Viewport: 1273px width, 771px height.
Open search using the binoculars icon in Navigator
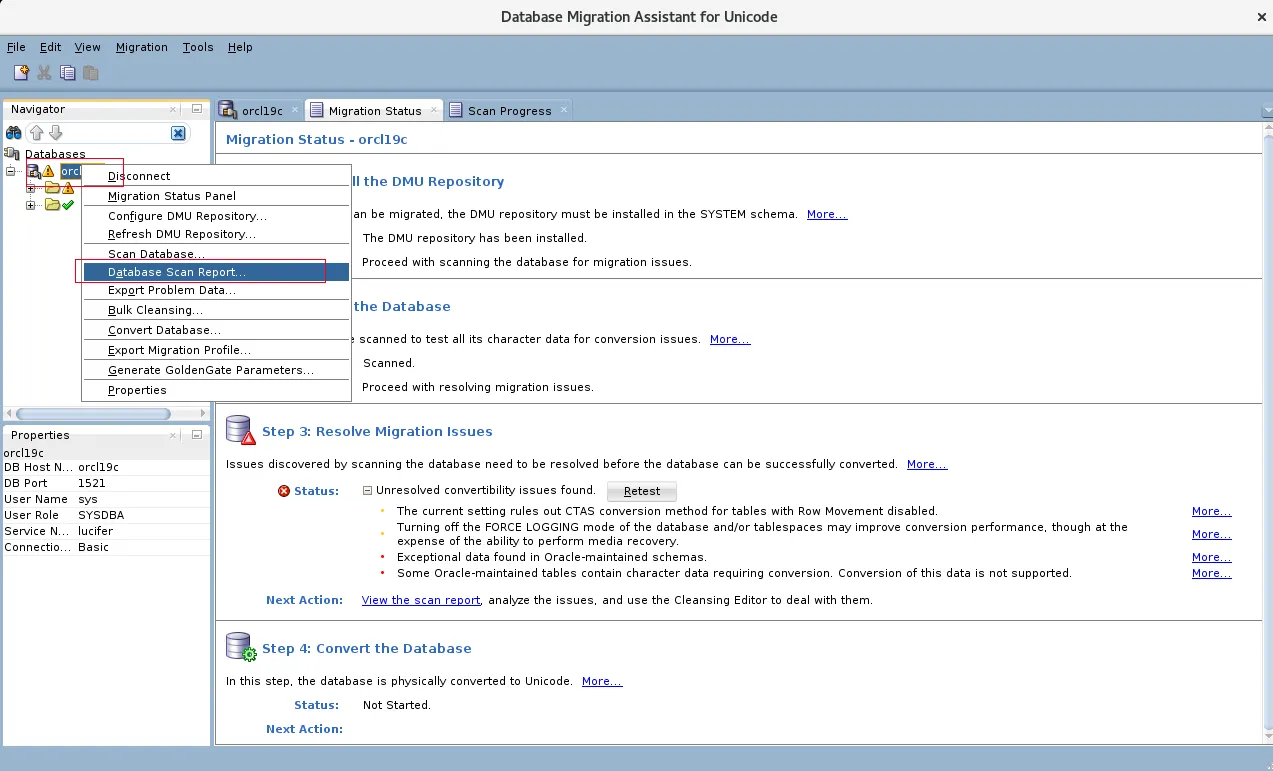coord(13,133)
